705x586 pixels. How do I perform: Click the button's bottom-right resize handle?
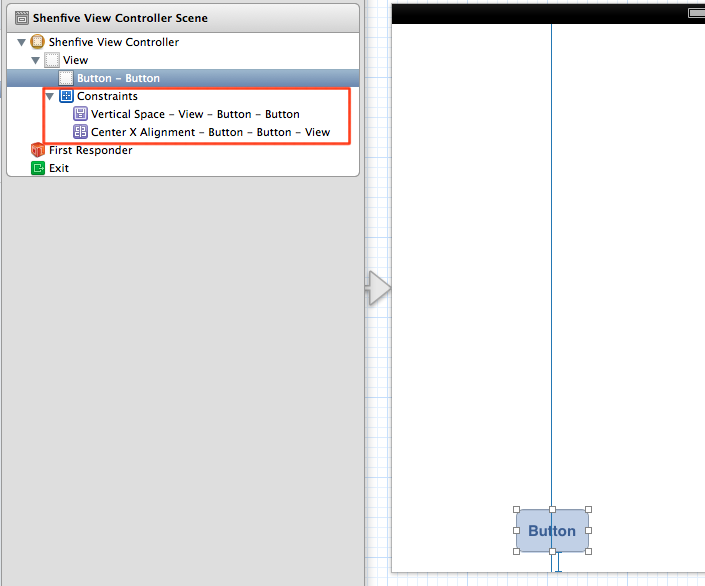coord(589,551)
